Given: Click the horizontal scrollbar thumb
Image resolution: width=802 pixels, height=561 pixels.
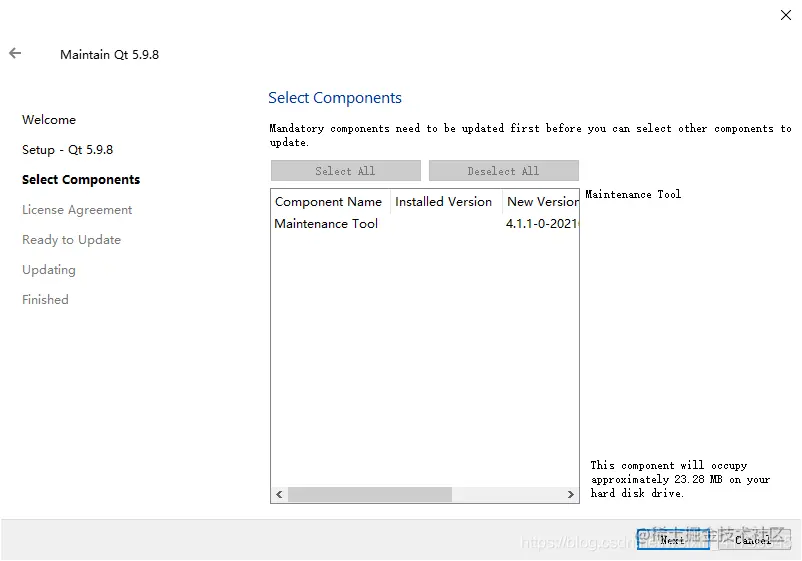Looking at the screenshot, I should tap(370, 495).
